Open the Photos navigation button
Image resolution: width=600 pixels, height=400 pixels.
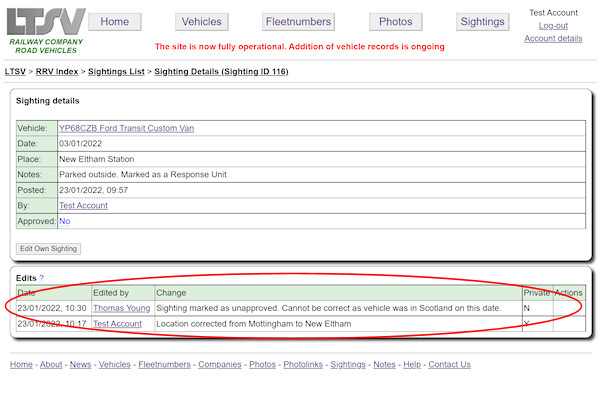tap(395, 22)
